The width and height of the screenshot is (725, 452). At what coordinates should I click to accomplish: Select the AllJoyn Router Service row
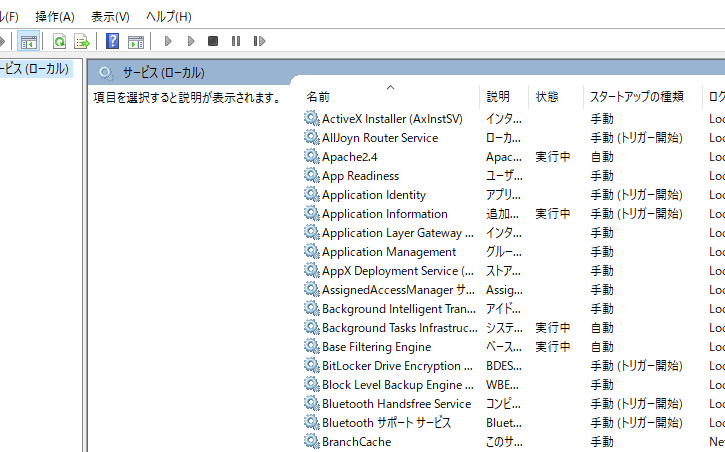click(x=380, y=138)
